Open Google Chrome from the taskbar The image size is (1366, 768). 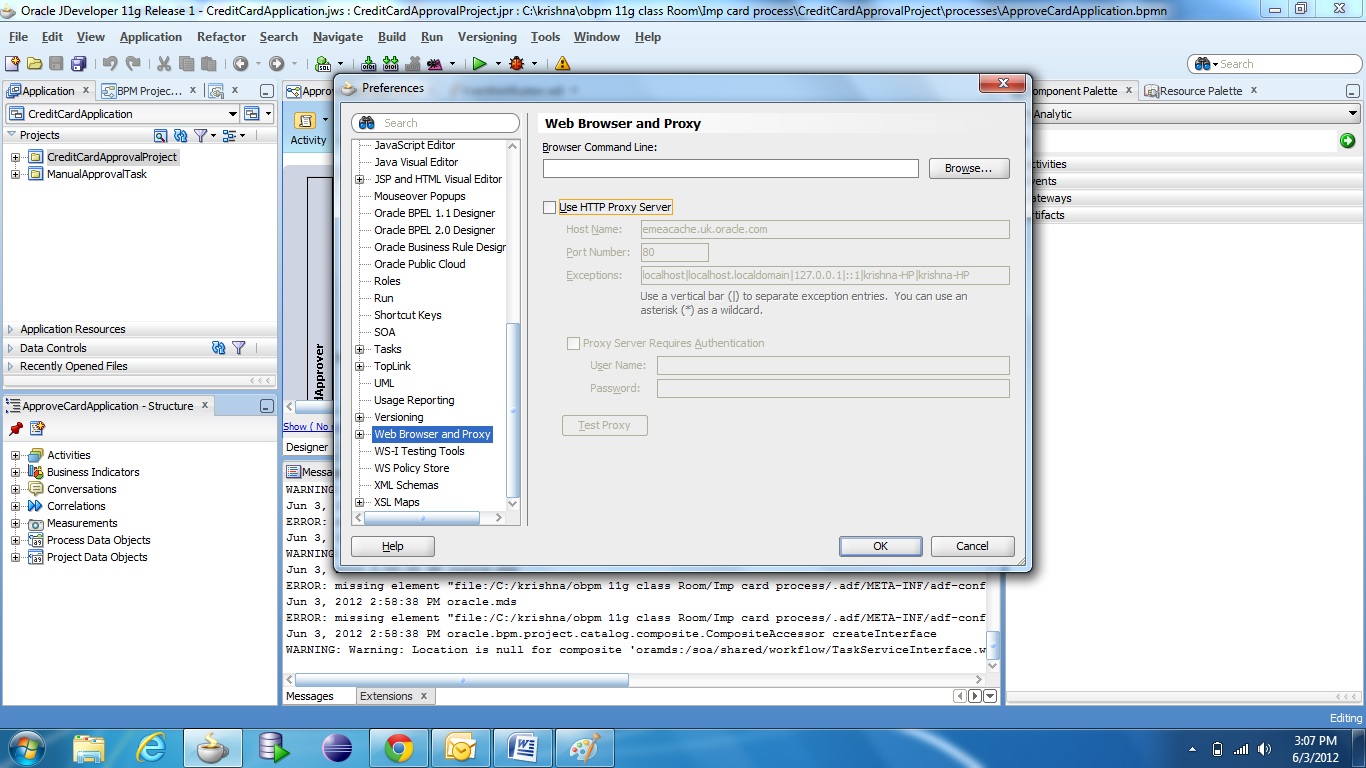coord(398,748)
